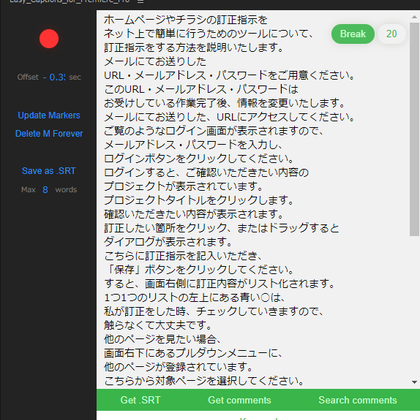This screenshot has height=420, width=420.
Task: Click line 触らなくて大丈夫です。
Action: [158, 325]
